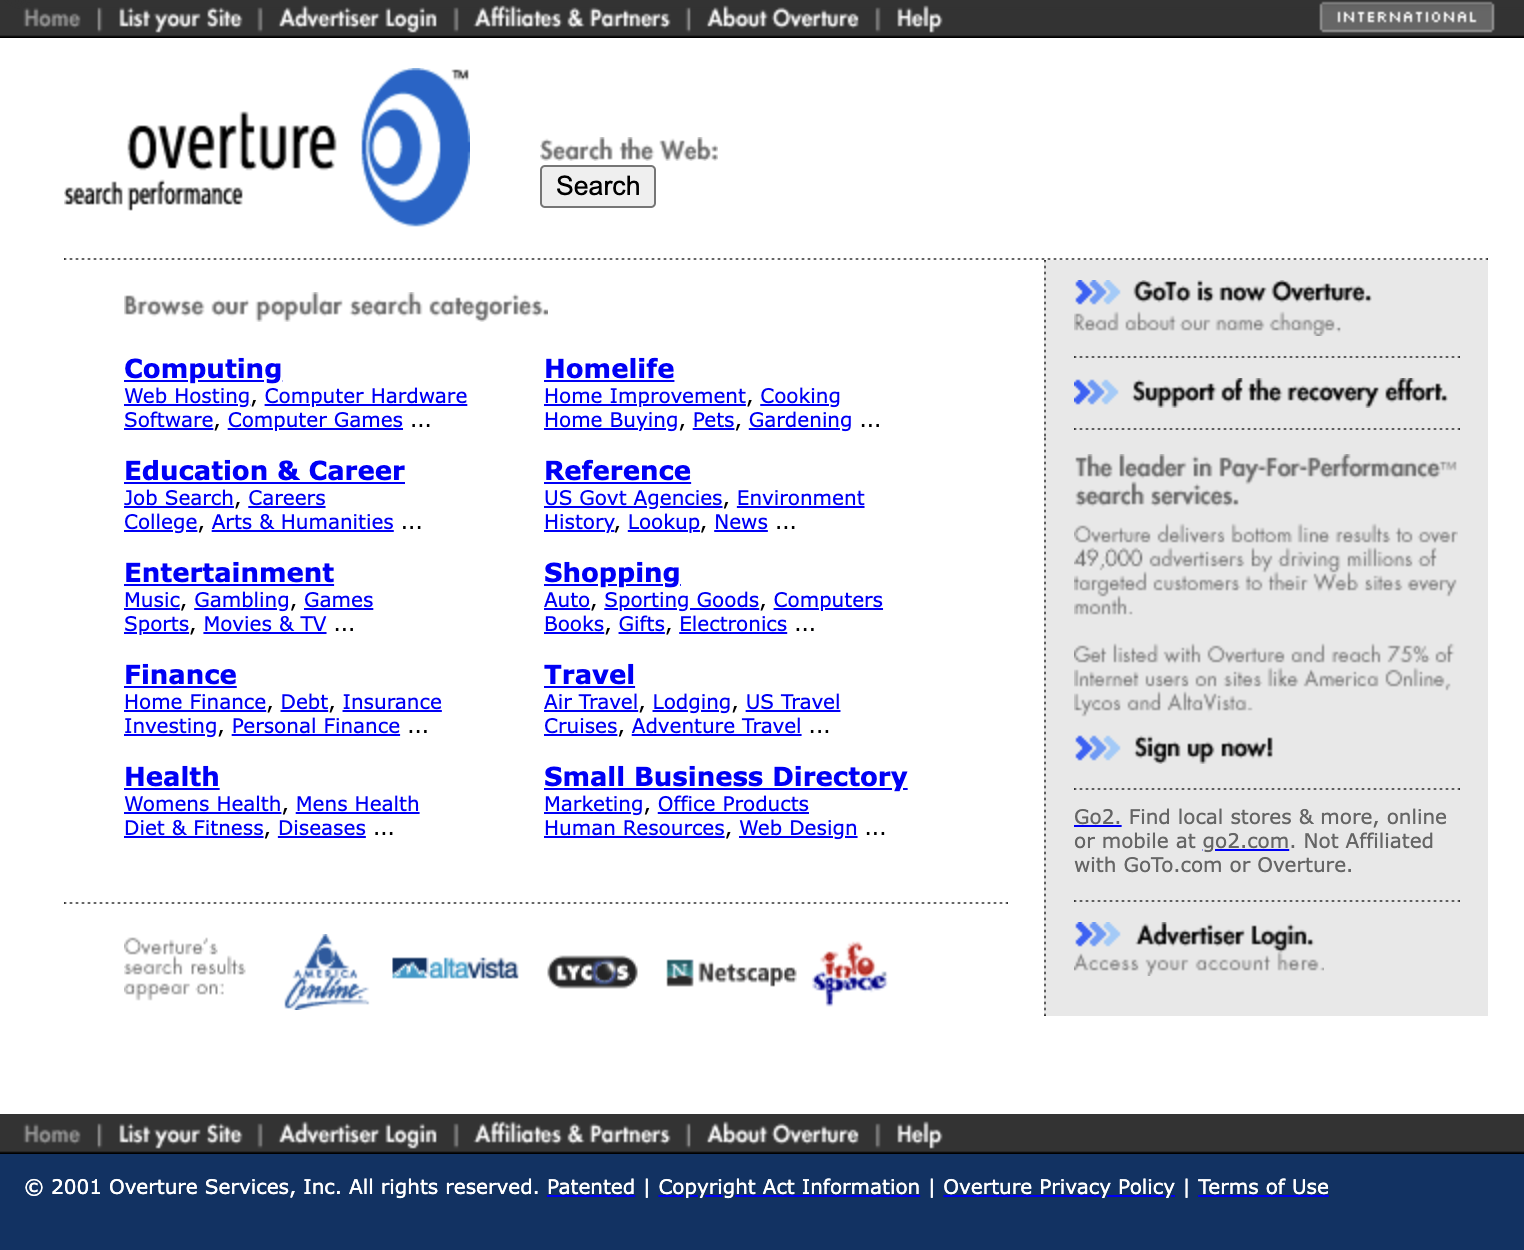1524x1250 pixels.
Task: Click arrows icon beside Sign up now
Action: coord(1097,748)
